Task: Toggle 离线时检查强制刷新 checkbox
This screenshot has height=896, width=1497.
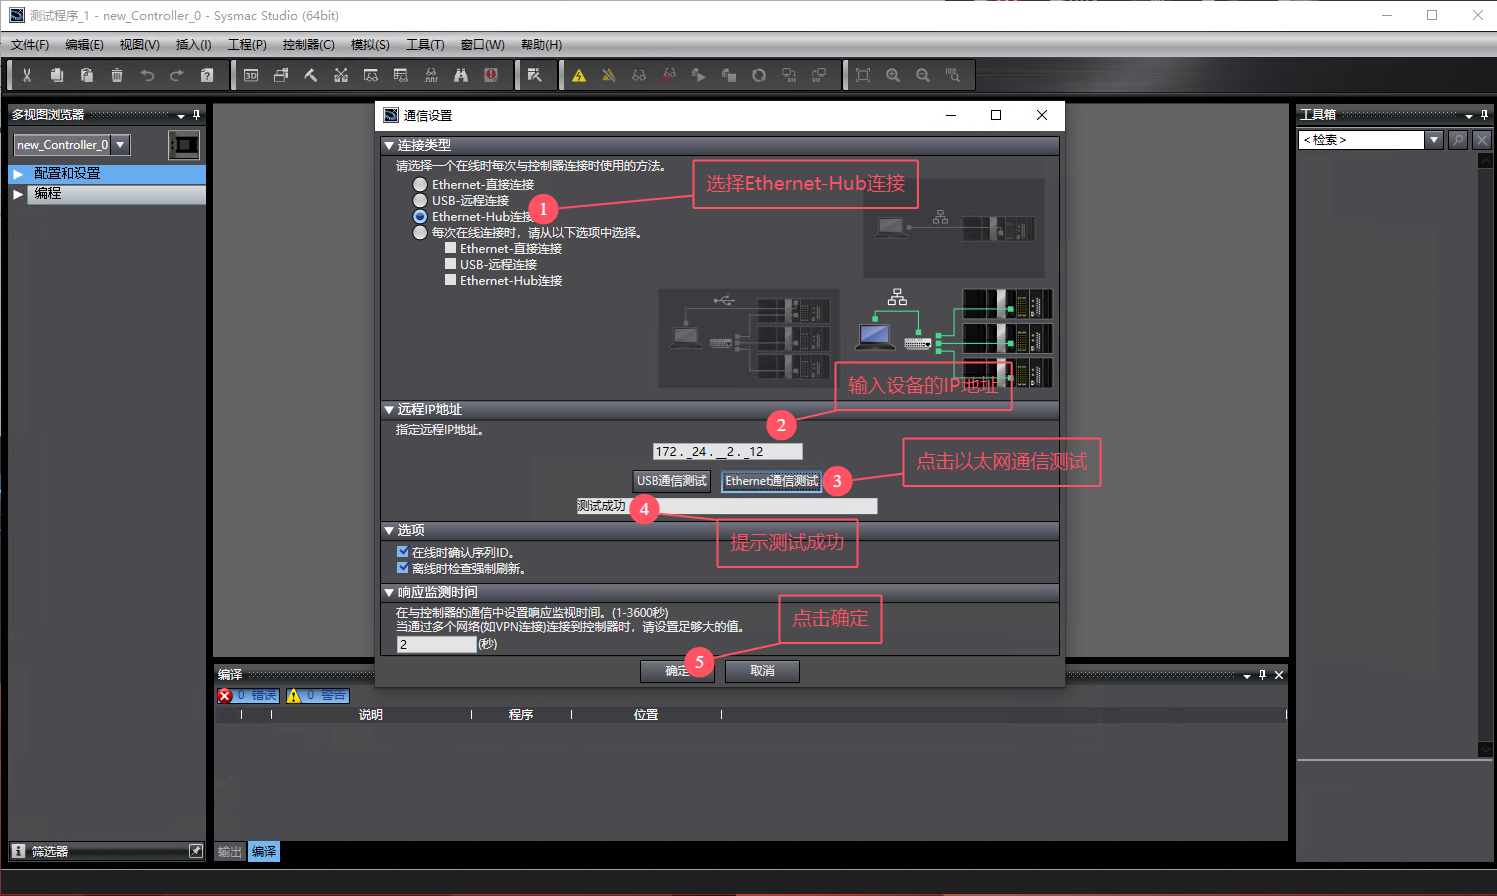Action: point(402,568)
